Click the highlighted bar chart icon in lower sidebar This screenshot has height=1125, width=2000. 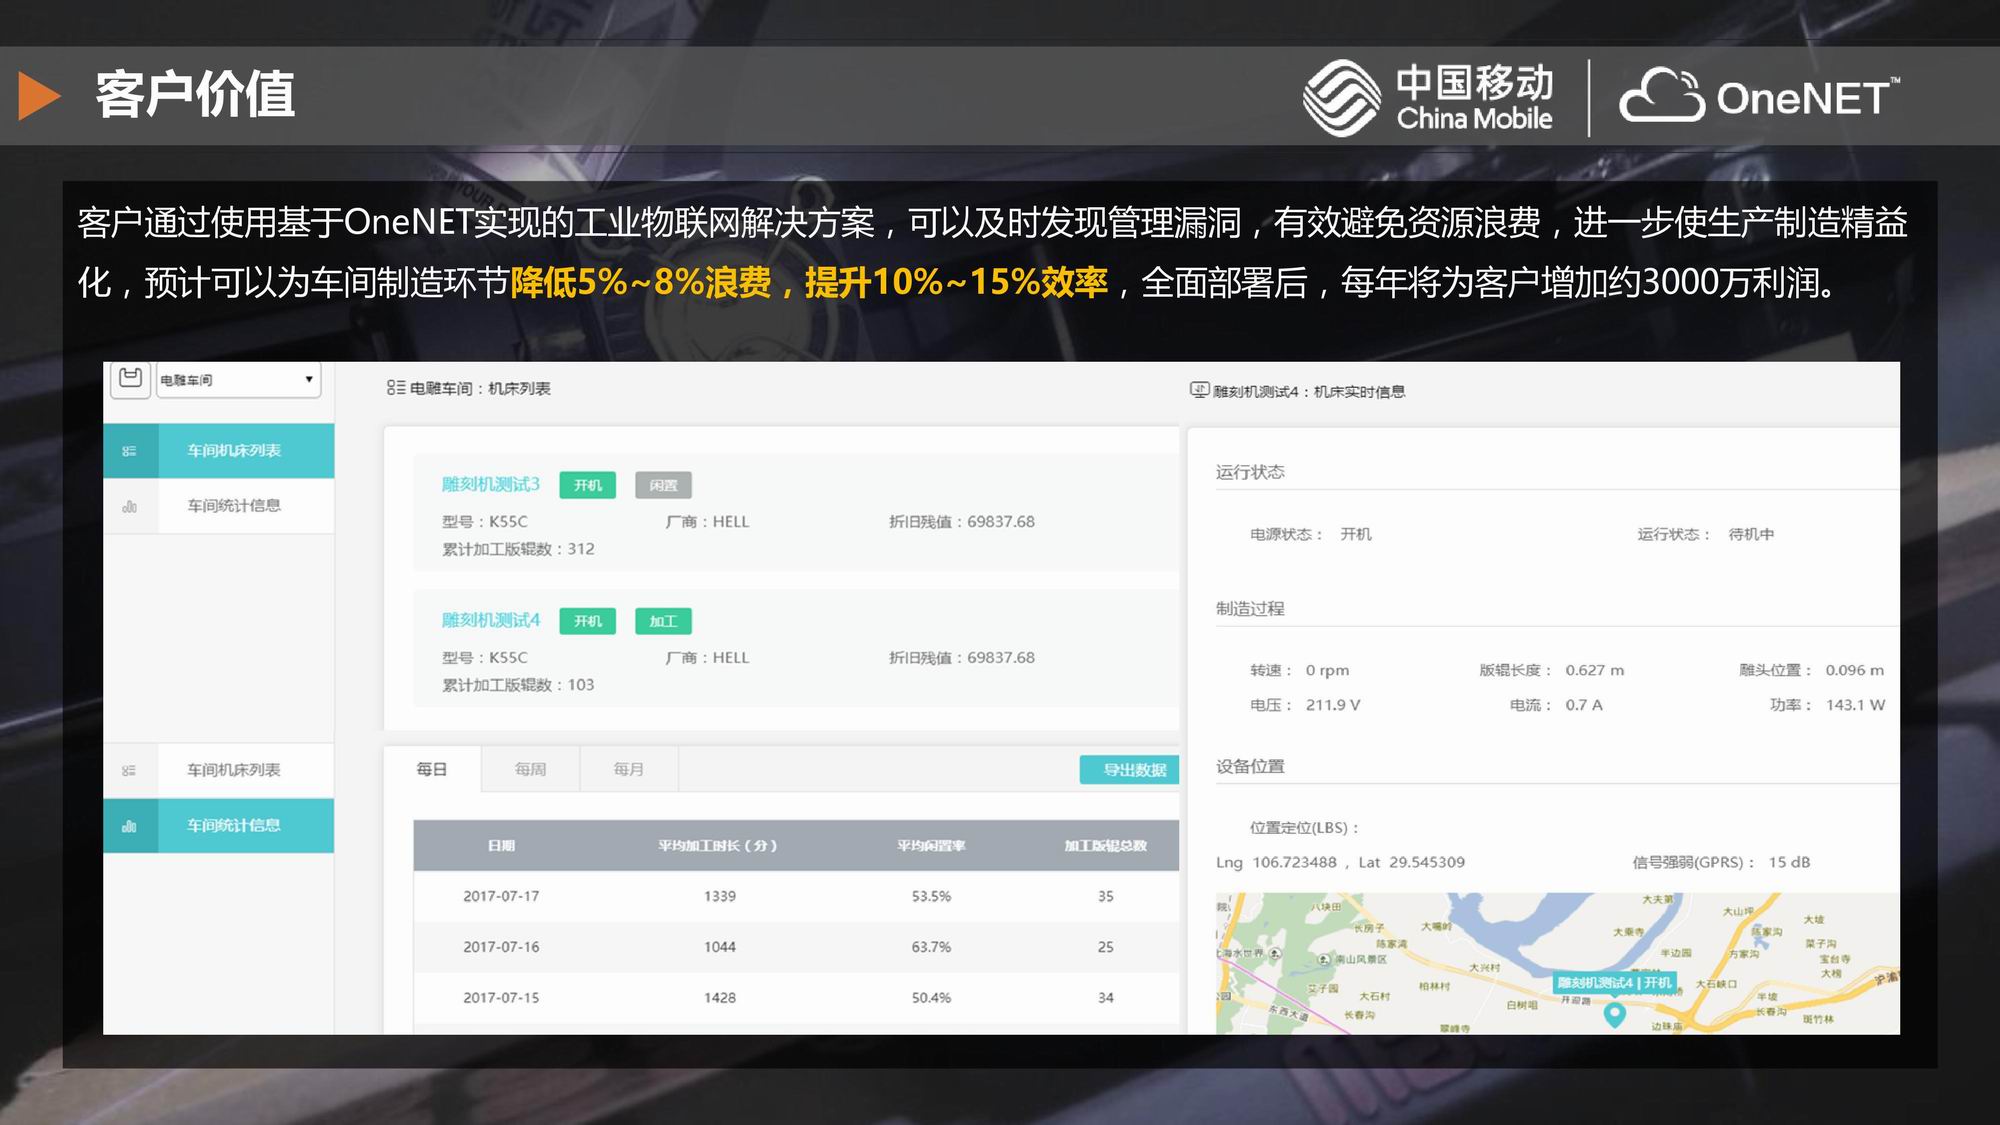(129, 826)
